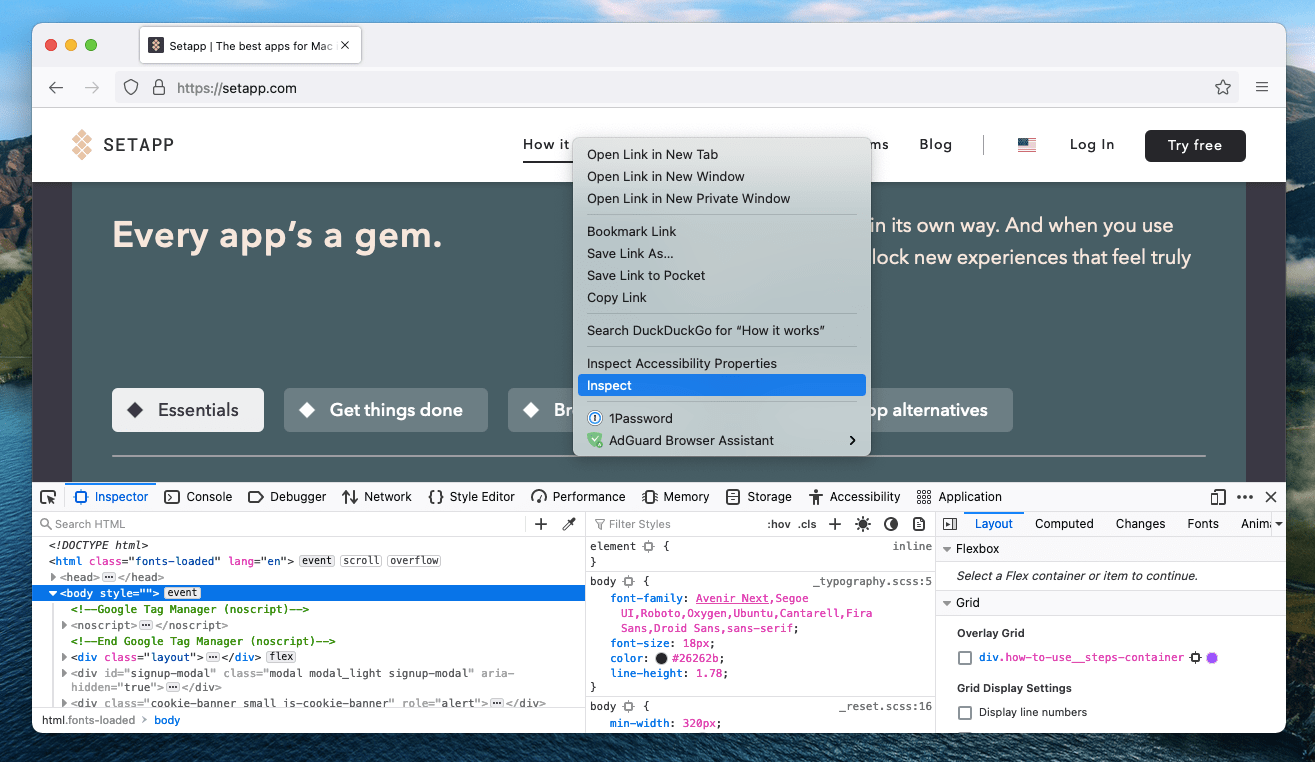Switch to the Changes tab
1315x762 pixels.
point(1140,524)
